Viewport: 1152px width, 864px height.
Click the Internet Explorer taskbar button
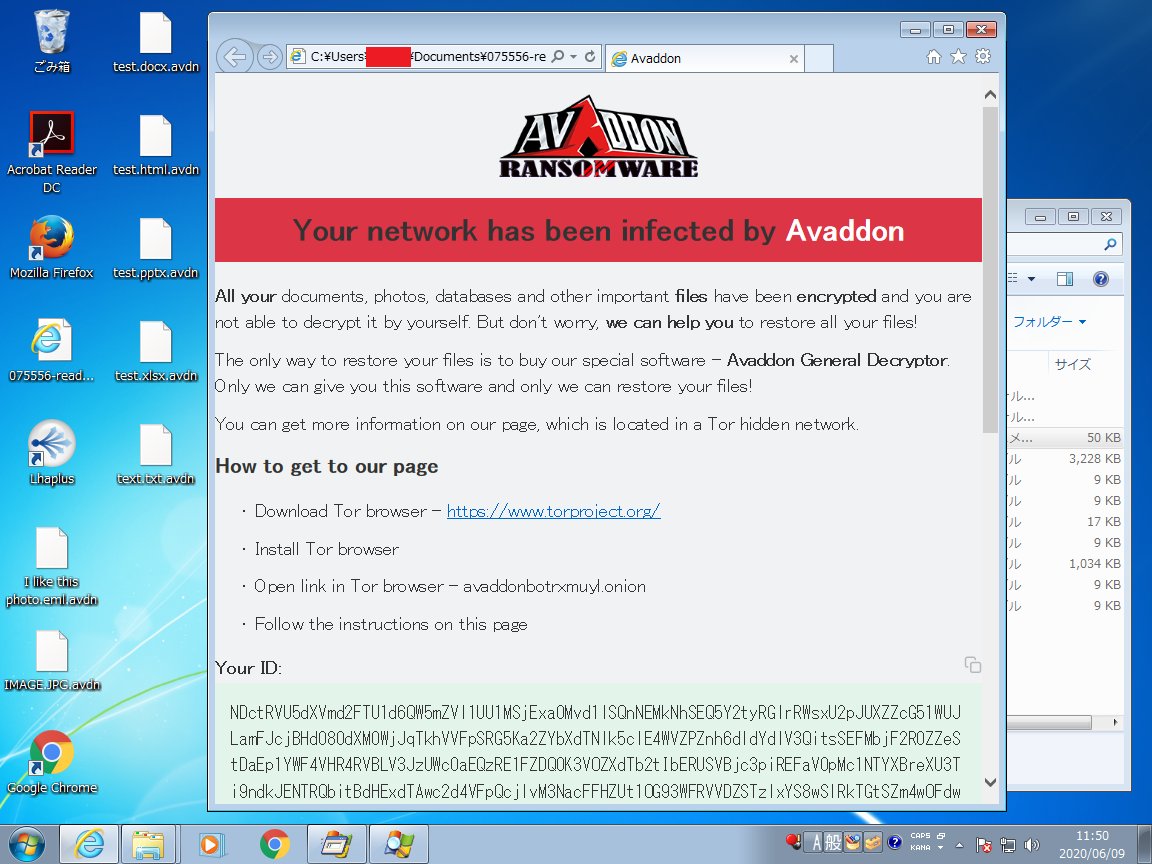pos(89,844)
